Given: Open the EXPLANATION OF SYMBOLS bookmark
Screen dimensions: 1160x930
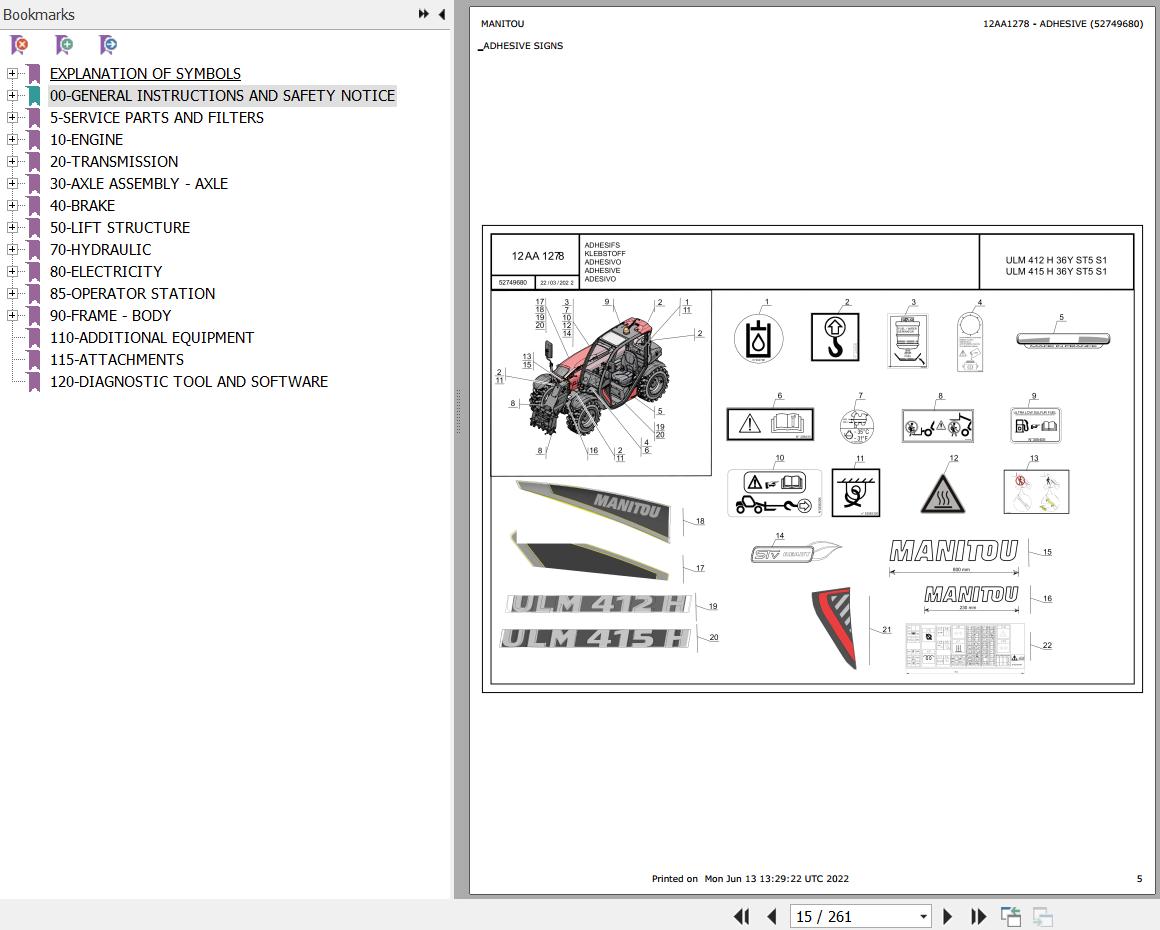Looking at the screenshot, I should pyautogui.click(x=145, y=73).
